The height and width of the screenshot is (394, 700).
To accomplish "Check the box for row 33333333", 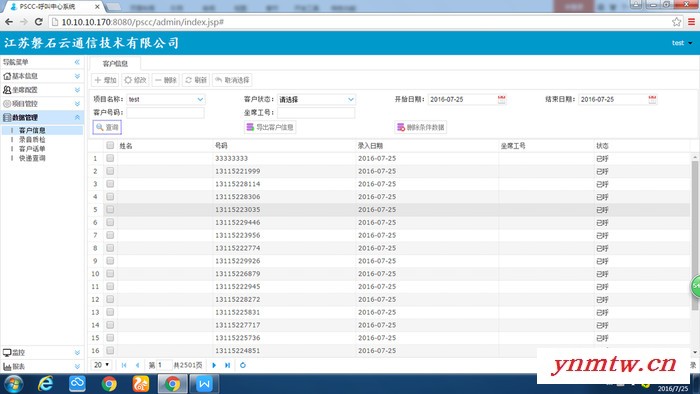I will click(110, 158).
